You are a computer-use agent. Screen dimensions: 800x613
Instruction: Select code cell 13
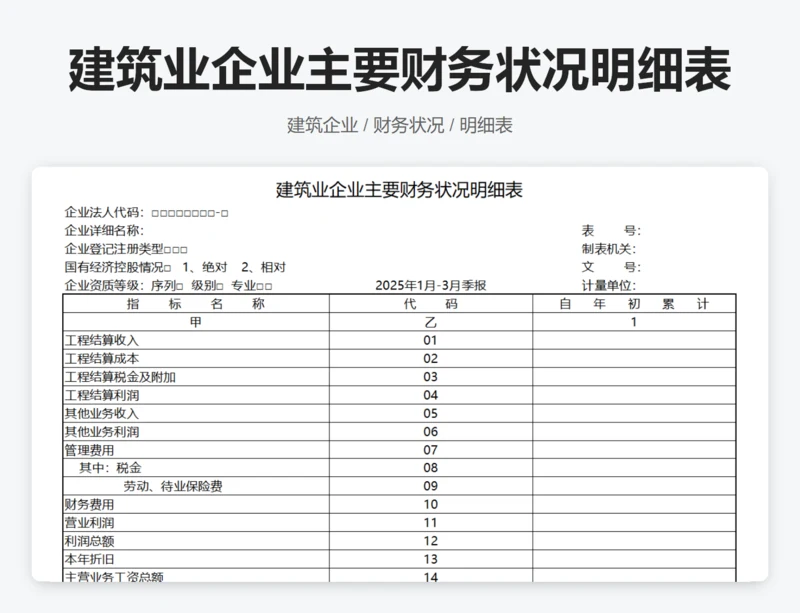point(431,559)
